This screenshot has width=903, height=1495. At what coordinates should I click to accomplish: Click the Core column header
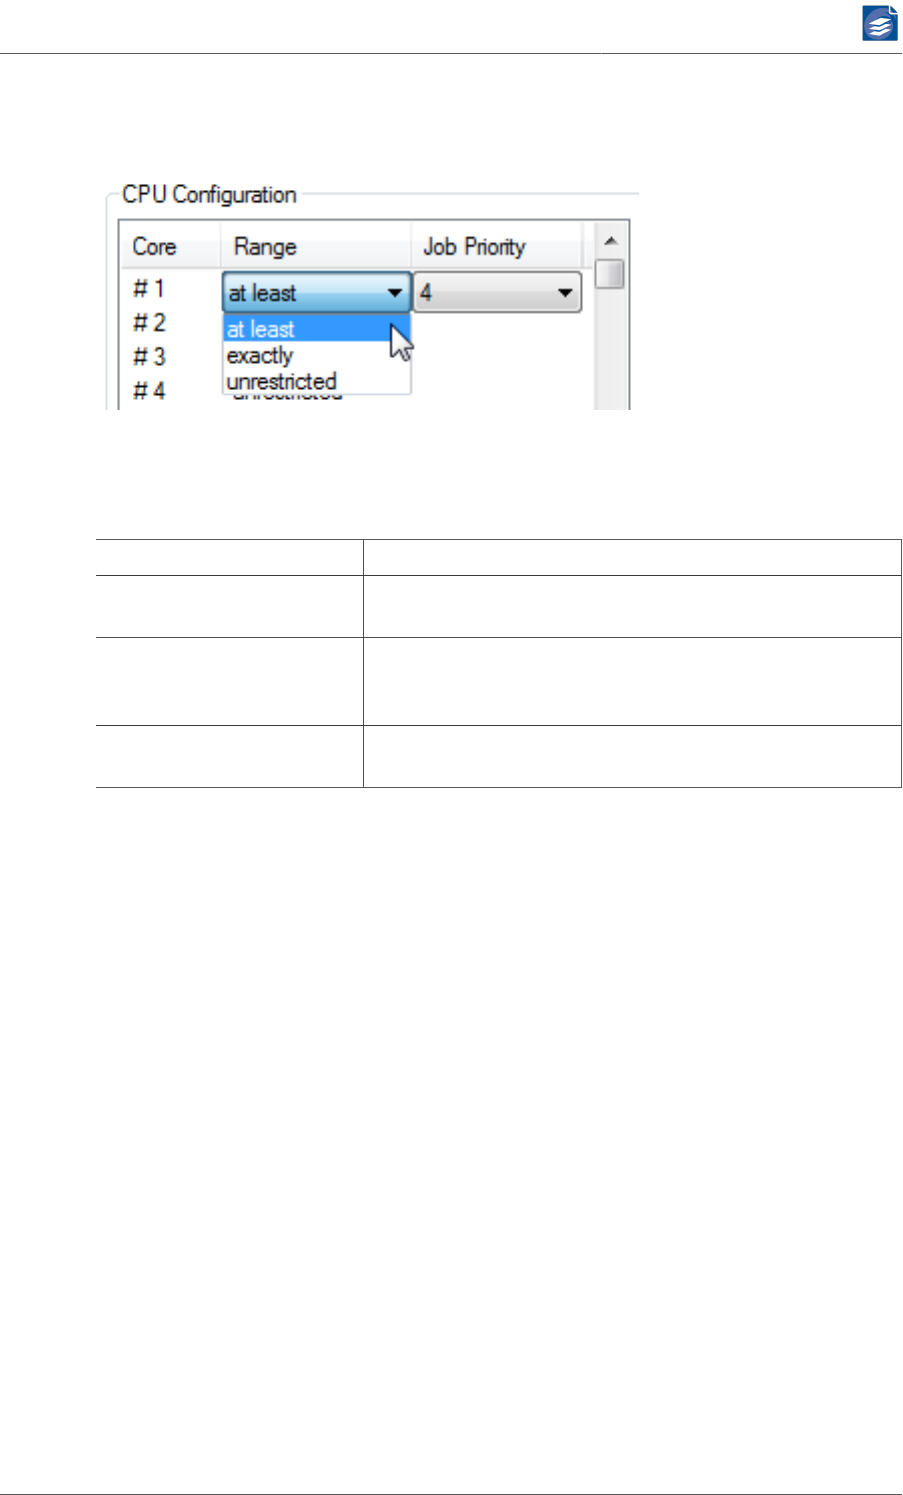click(x=155, y=247)
